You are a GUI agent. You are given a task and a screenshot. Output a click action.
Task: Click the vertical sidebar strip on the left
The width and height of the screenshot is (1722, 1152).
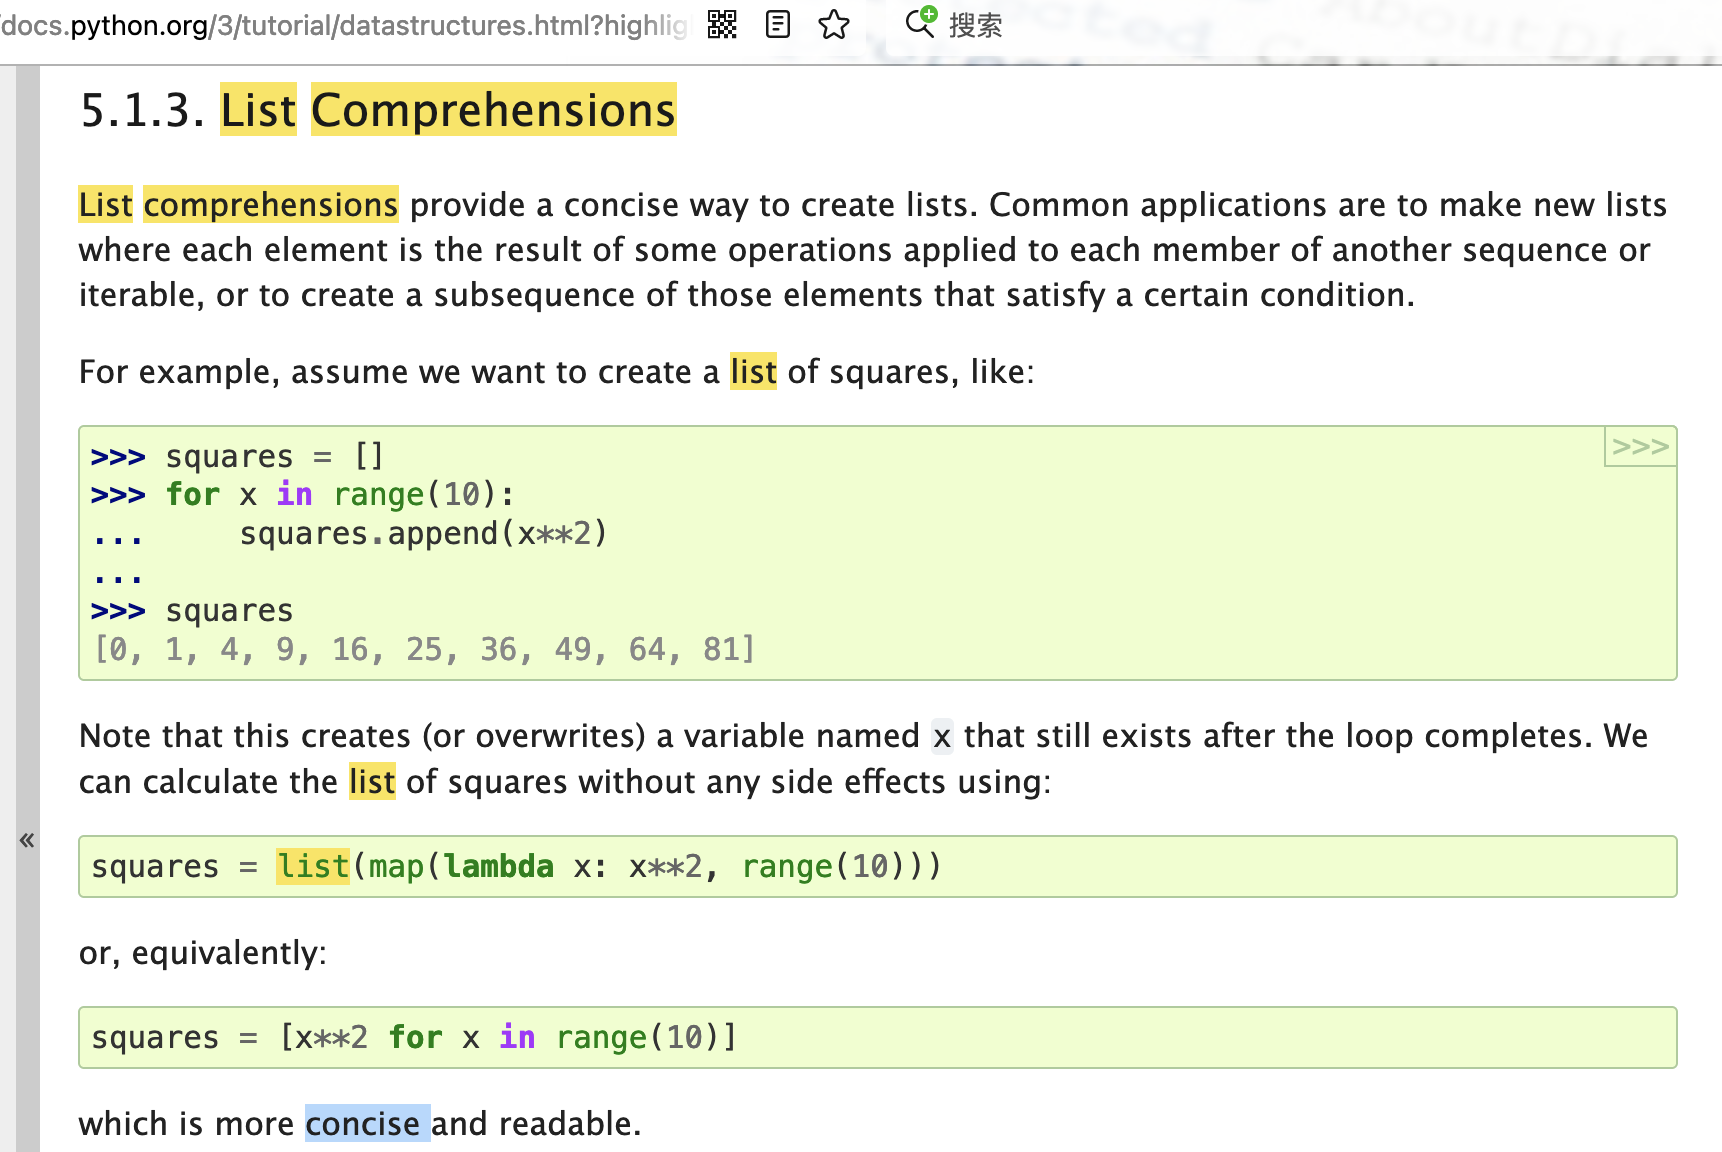coord(28,608)
